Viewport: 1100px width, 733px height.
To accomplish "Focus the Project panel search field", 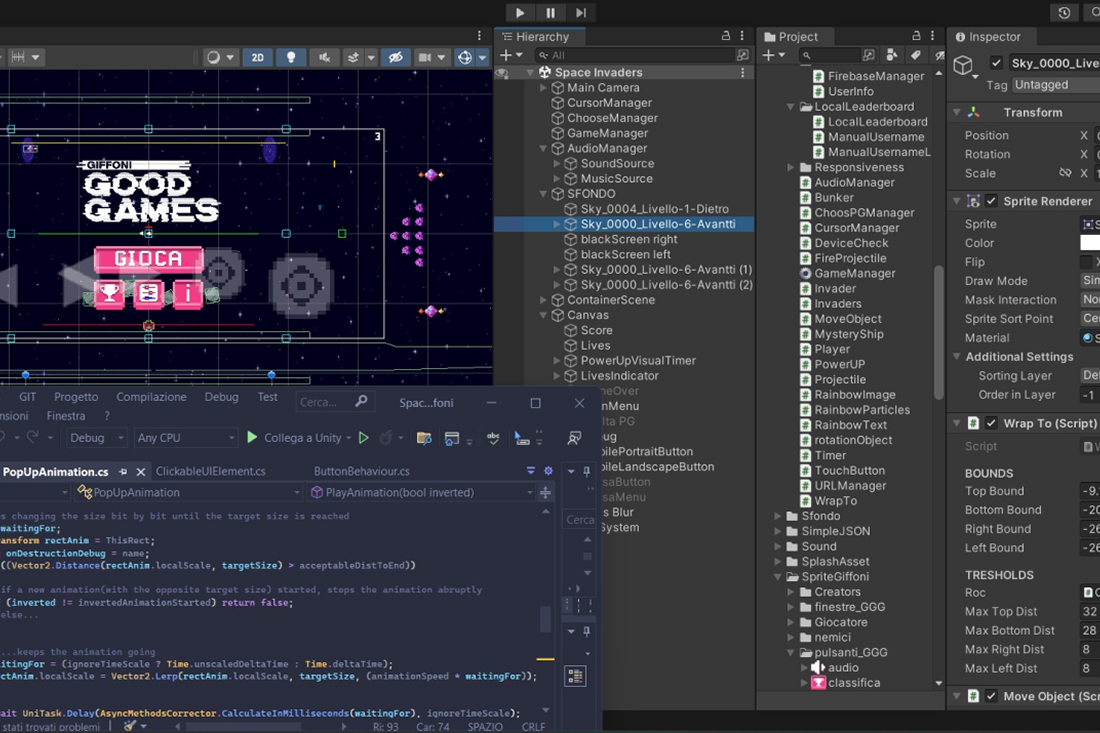I will tap(829, 55).
